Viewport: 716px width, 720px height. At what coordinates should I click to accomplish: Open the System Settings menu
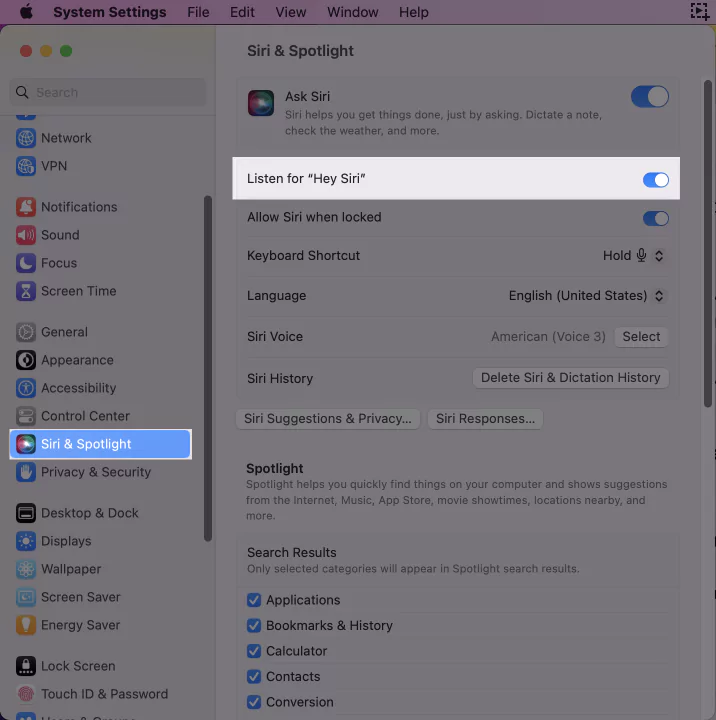(x=110, y=12)
